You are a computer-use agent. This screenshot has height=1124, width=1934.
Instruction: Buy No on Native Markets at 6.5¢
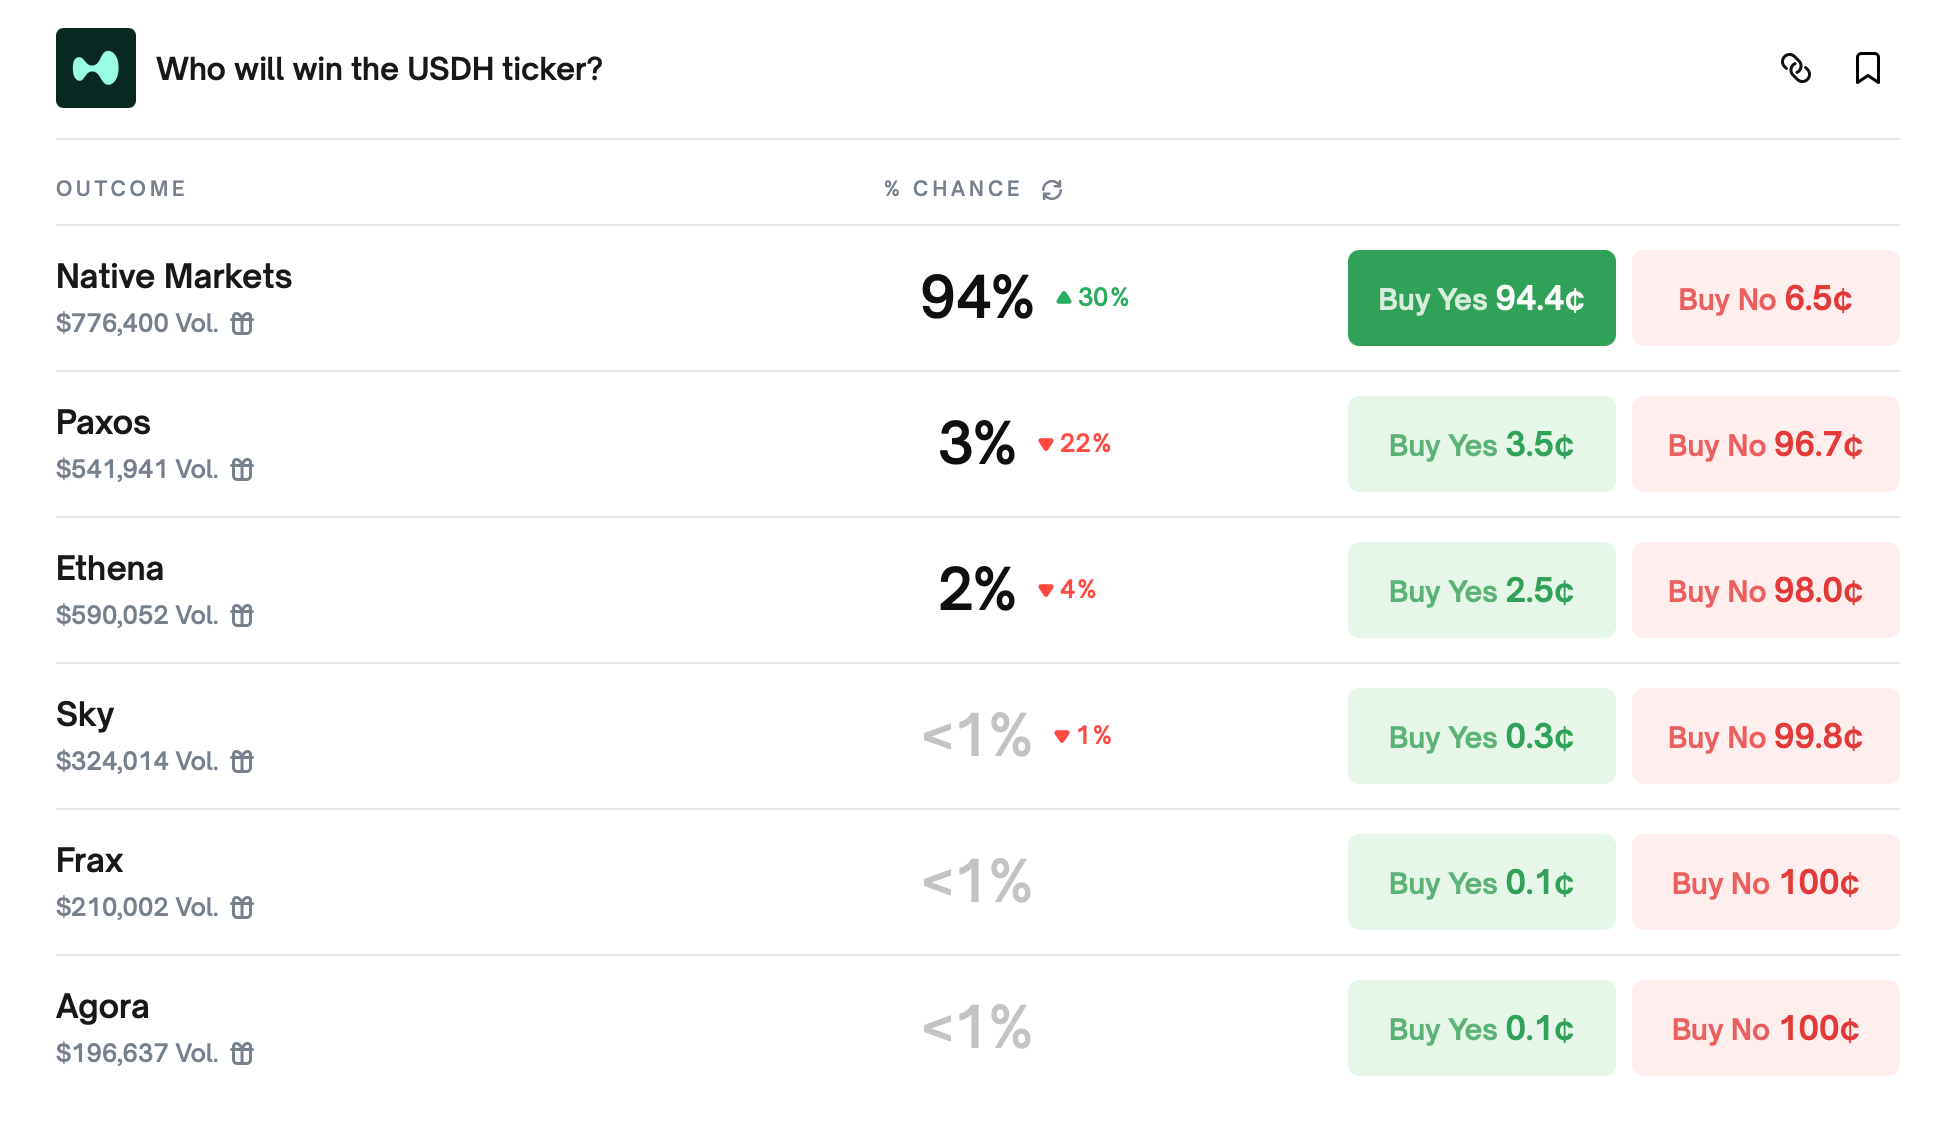1765,298
